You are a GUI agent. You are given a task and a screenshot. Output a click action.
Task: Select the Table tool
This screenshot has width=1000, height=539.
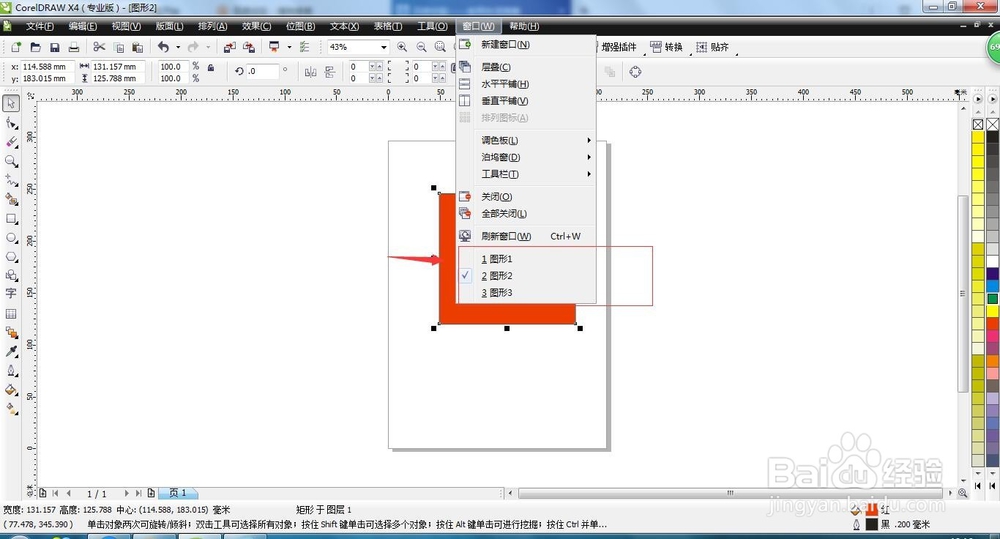coord(11,313)
